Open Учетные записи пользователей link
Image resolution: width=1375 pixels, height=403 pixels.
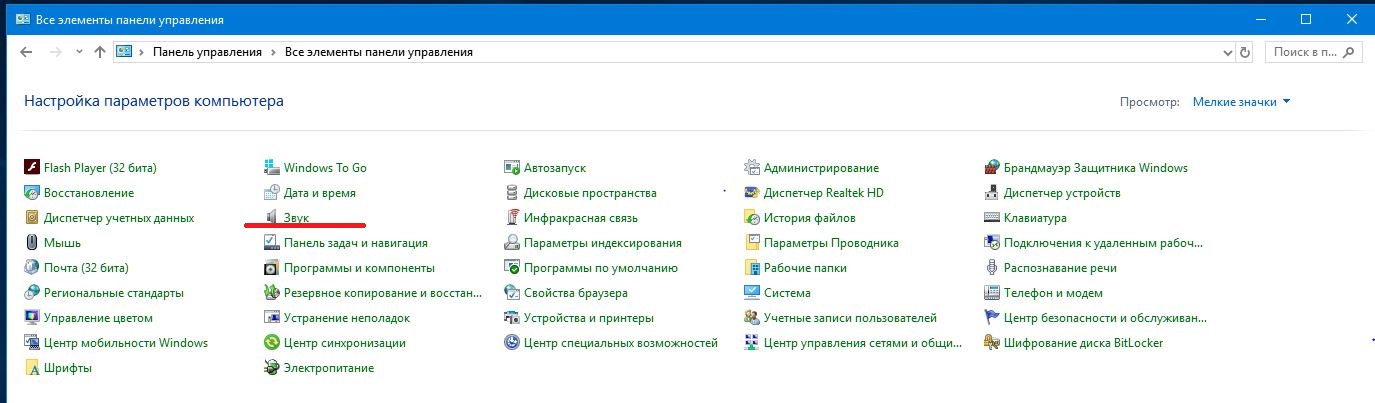[850, 318]
